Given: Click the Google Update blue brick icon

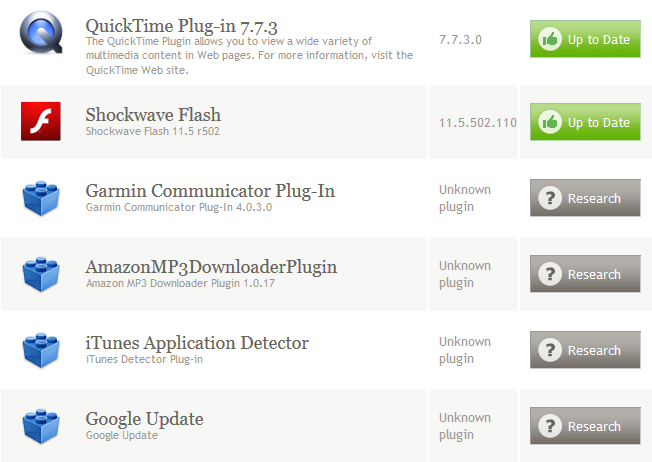Looking at the screenshot, I should click(x=40, y=426).
